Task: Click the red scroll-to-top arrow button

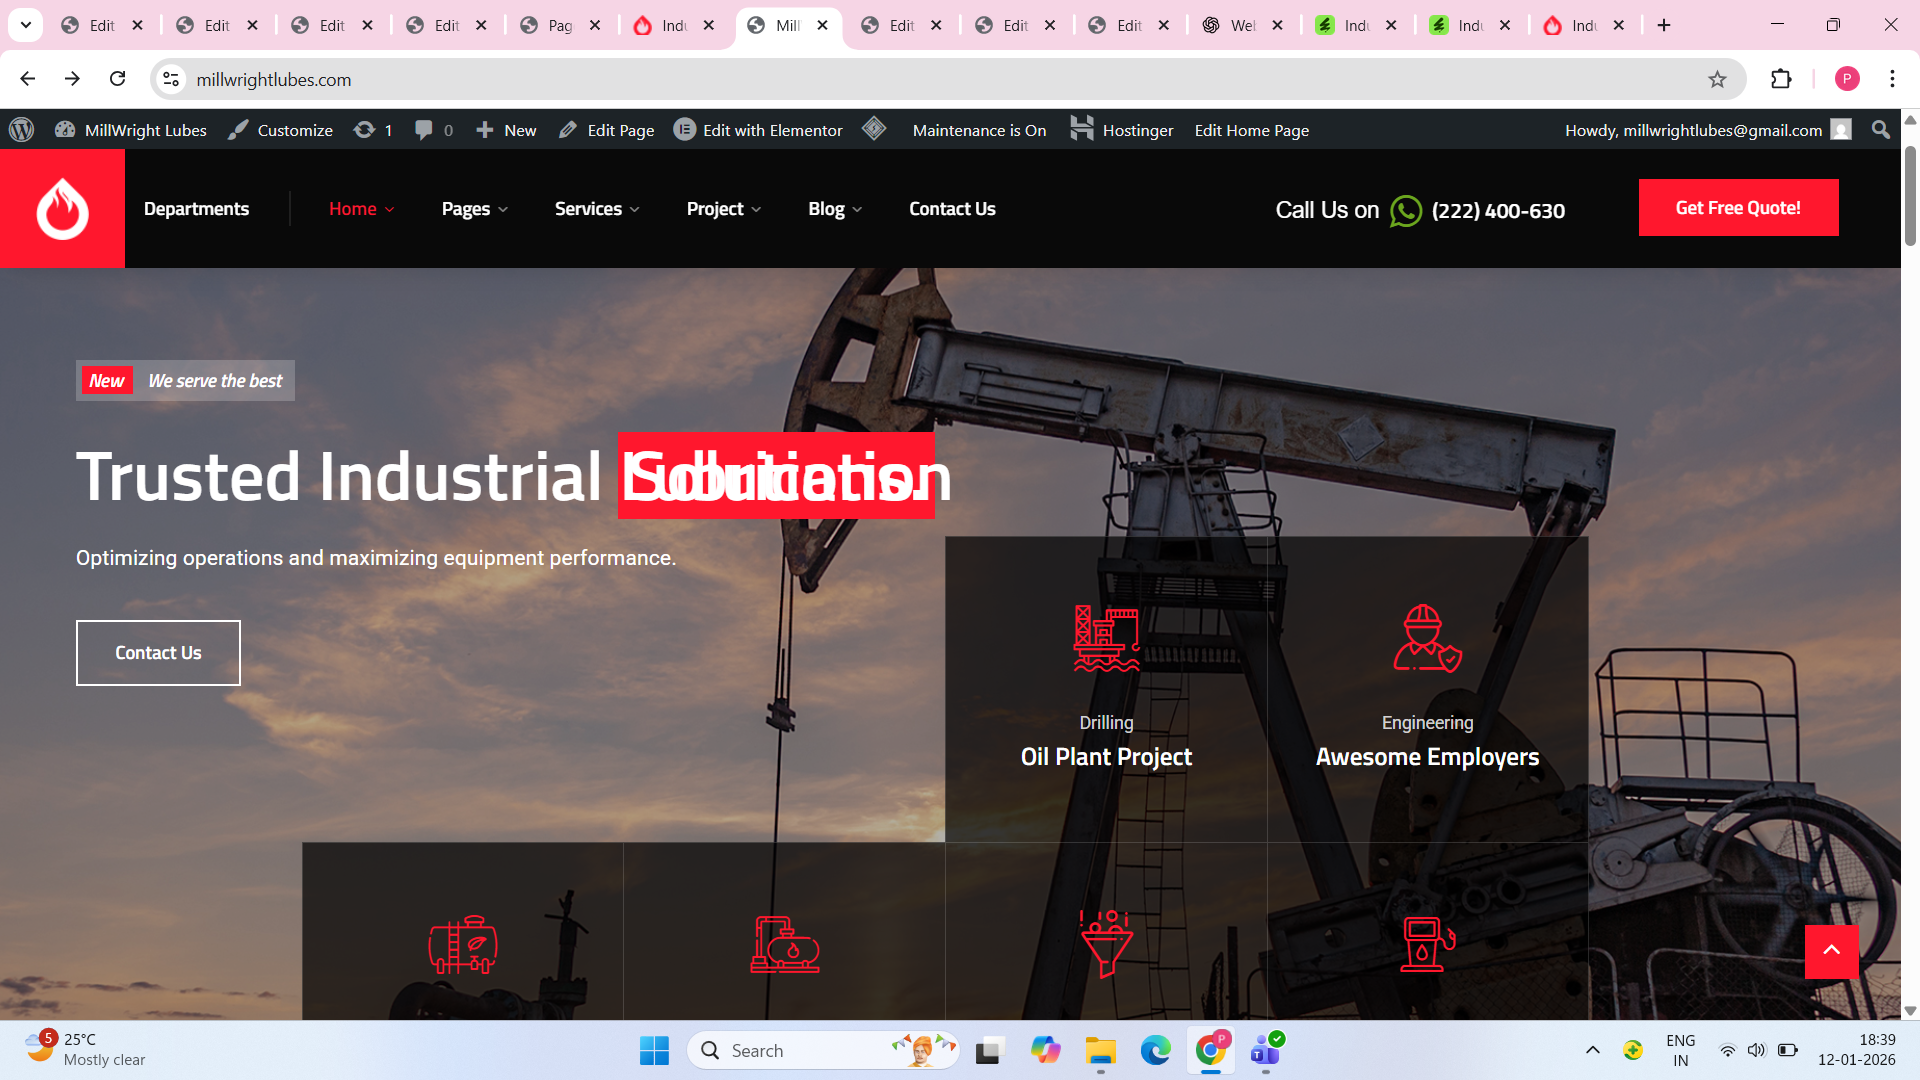Action: (x=1831, y=951)
